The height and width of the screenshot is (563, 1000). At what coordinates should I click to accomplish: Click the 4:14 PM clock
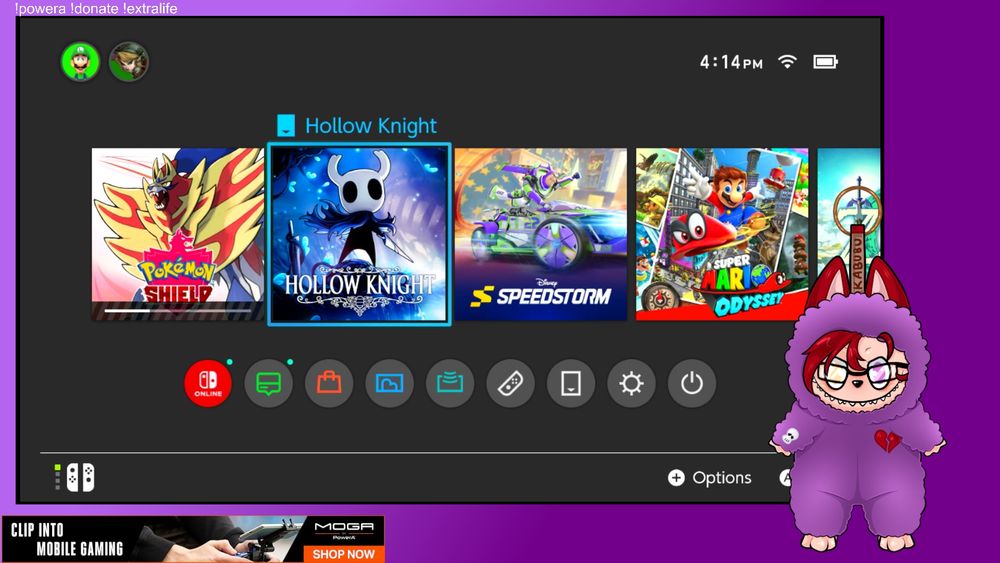coord(731,62)
